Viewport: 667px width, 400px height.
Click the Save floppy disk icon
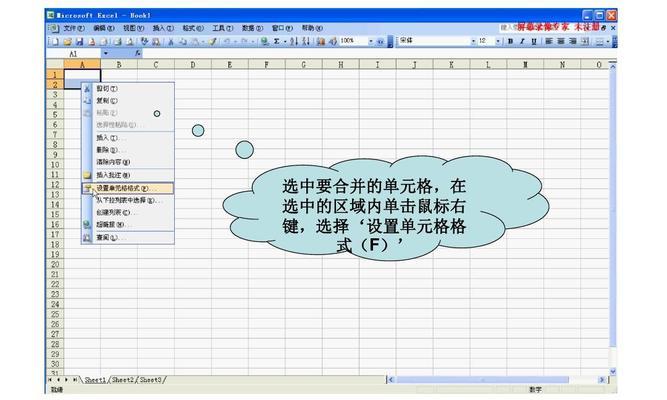79,41
